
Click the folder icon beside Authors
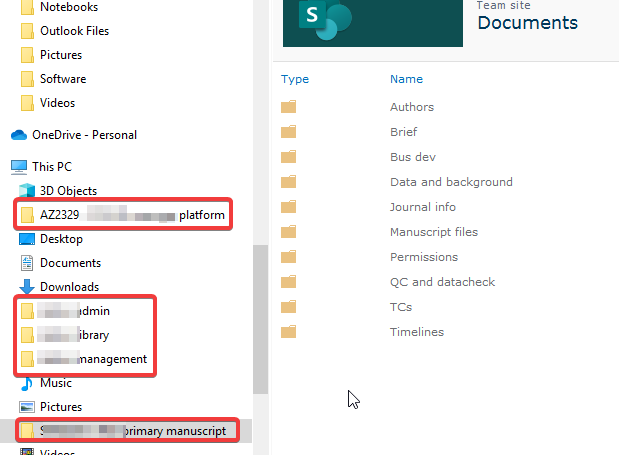tap(289, 107)
